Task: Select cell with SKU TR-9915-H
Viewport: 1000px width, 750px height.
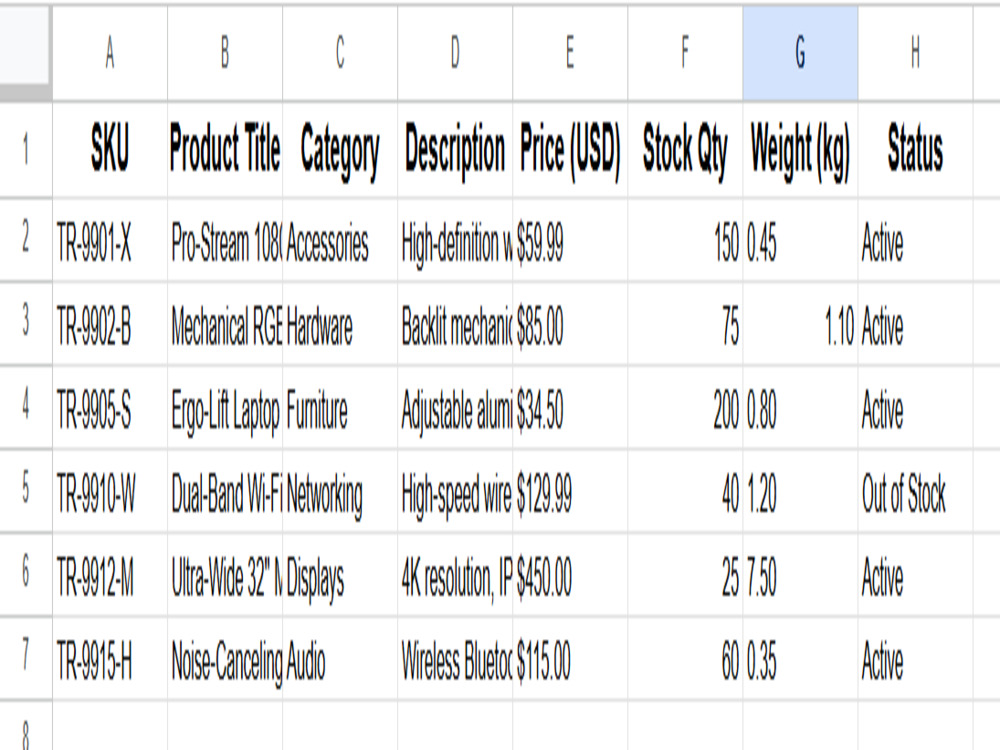Action: point(110,658)
